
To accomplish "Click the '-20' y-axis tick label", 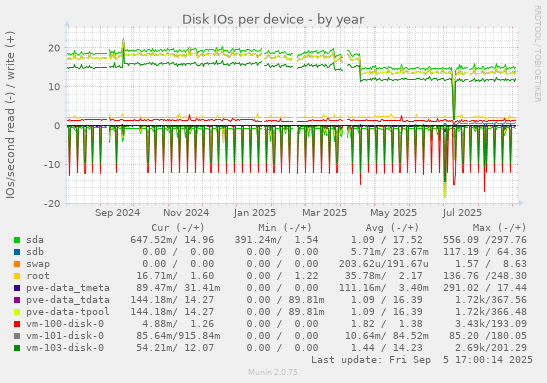I will click(52, 203).
